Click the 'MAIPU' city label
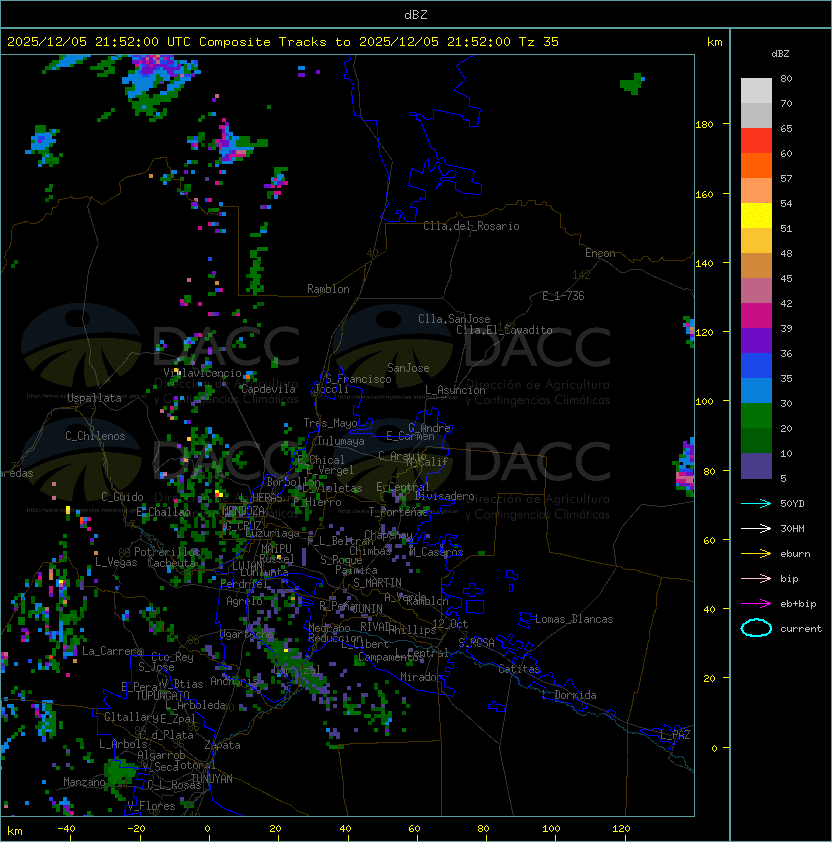Image resolution: width=832 pixels, height=842 pixels. pos(276,549)
